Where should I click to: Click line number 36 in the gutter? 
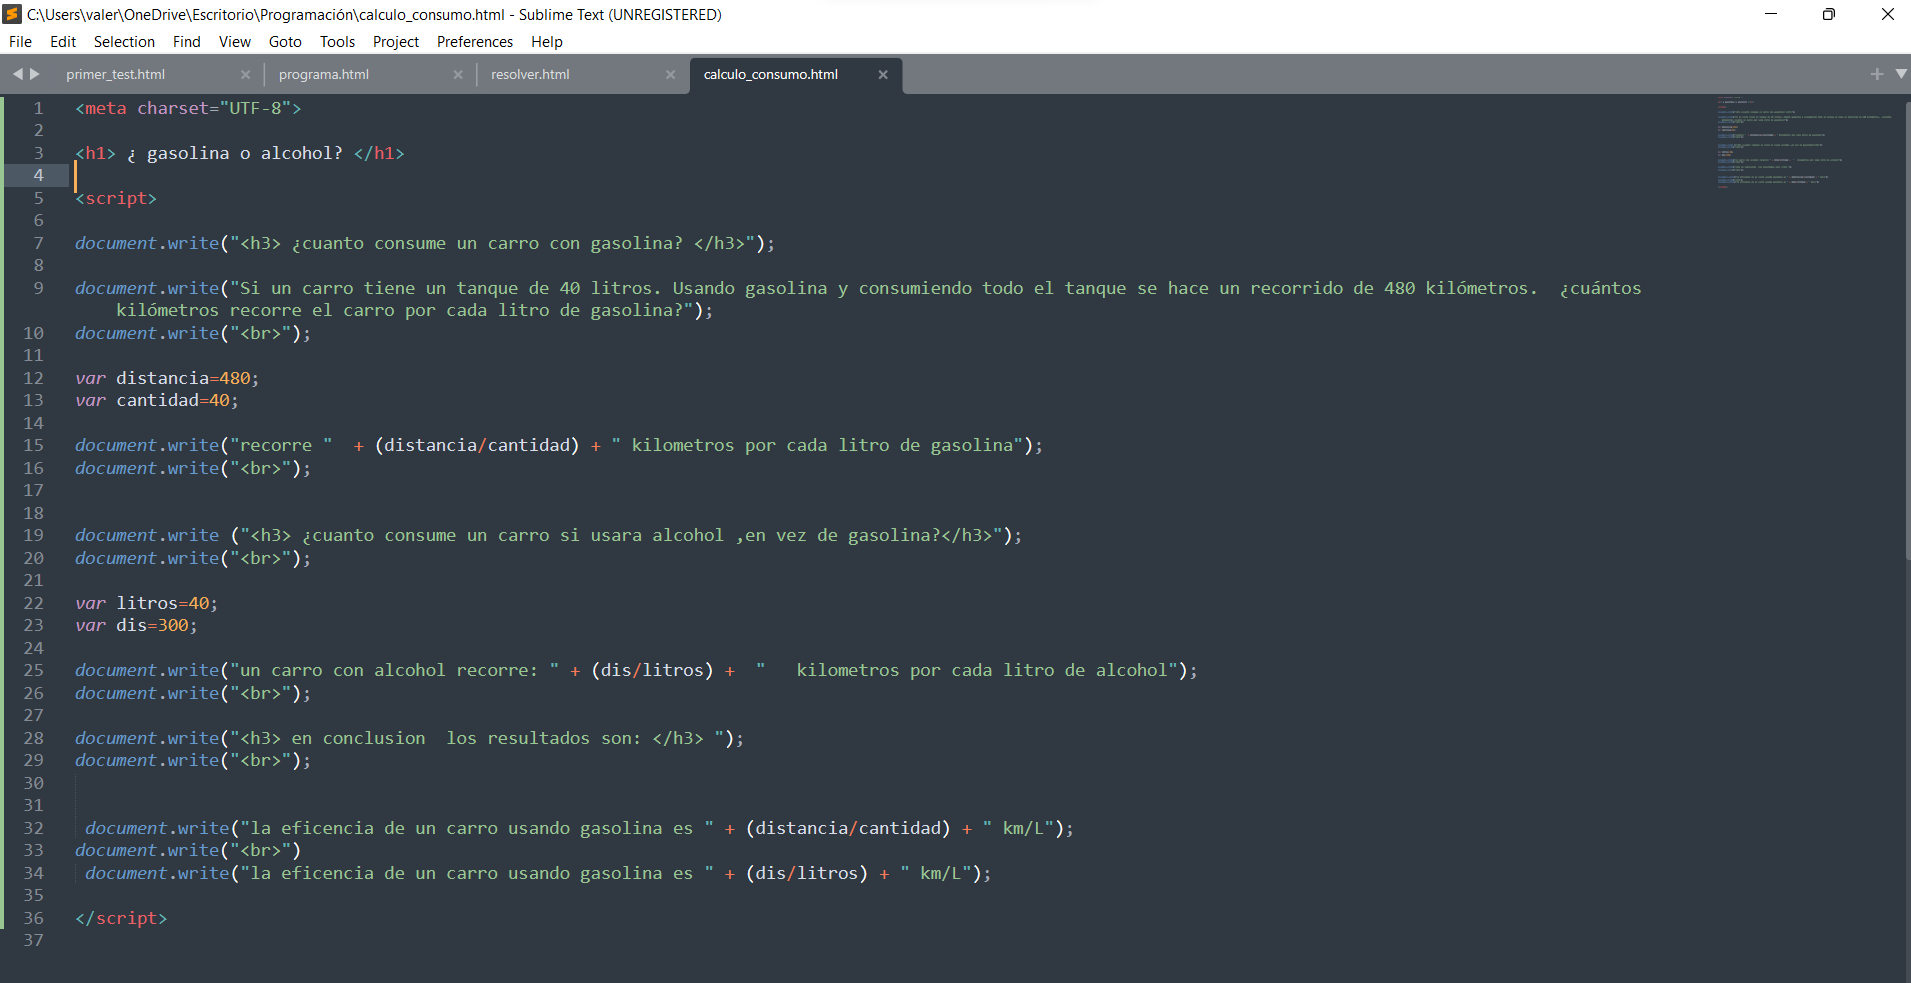(x=34, y=918)
